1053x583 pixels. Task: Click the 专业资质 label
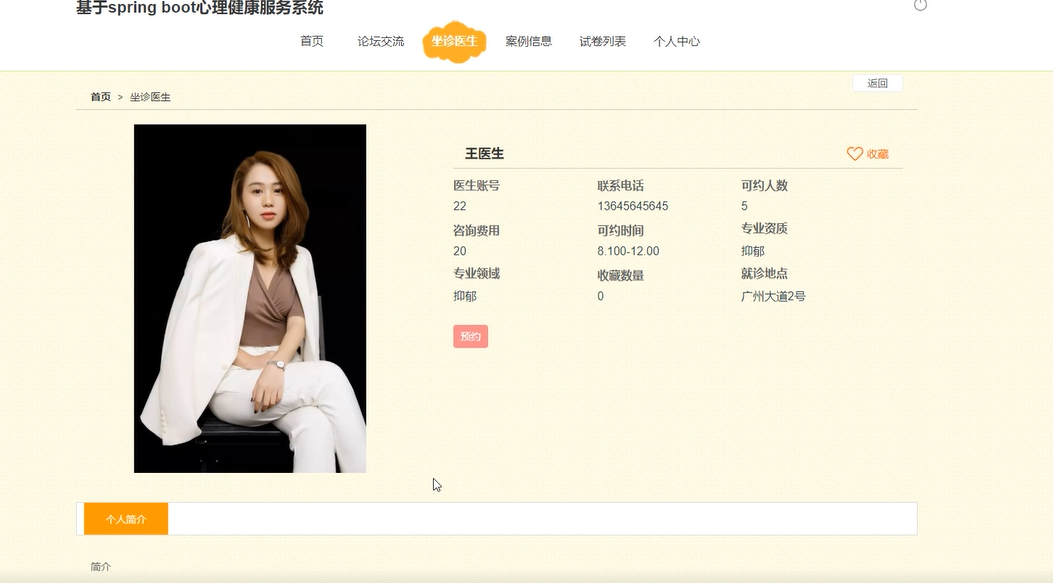click(764, 228)
